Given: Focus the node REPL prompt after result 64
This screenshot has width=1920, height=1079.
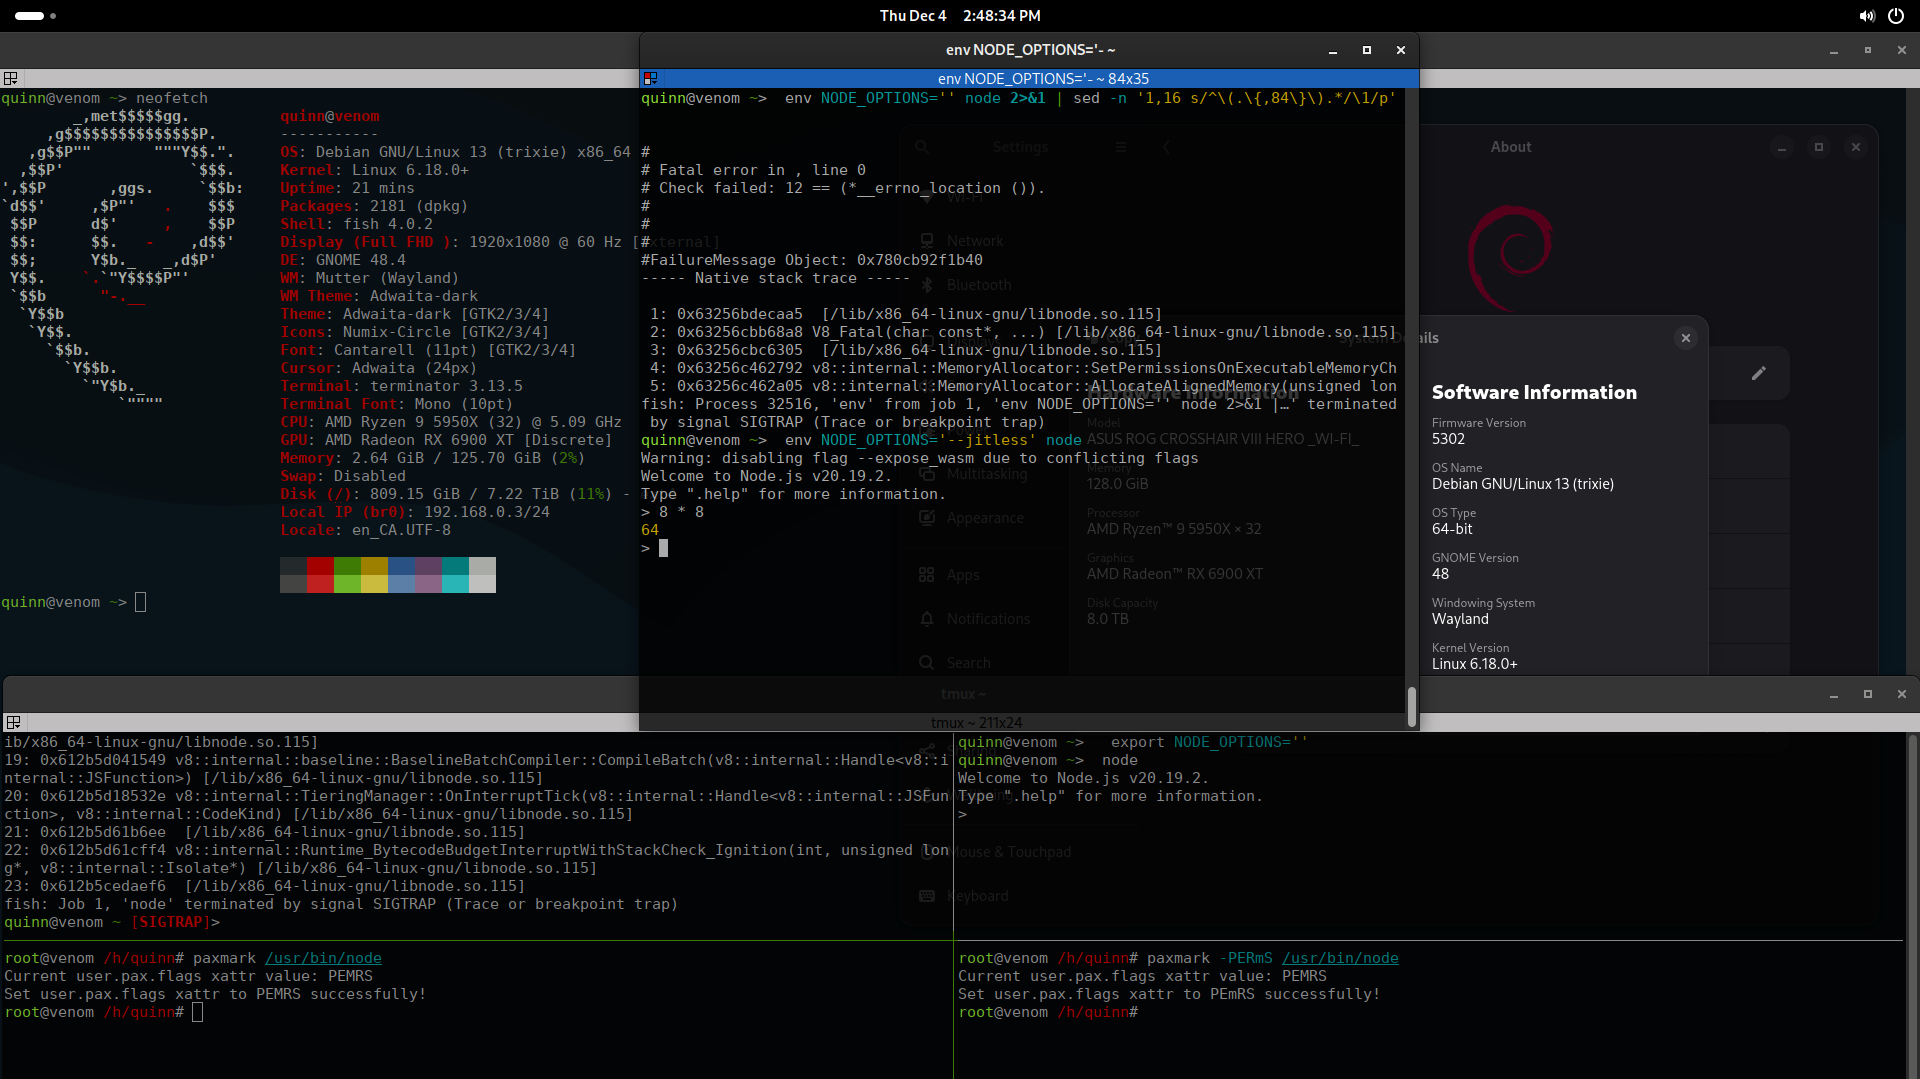Looking at the screenshot, I should point(663,548).
